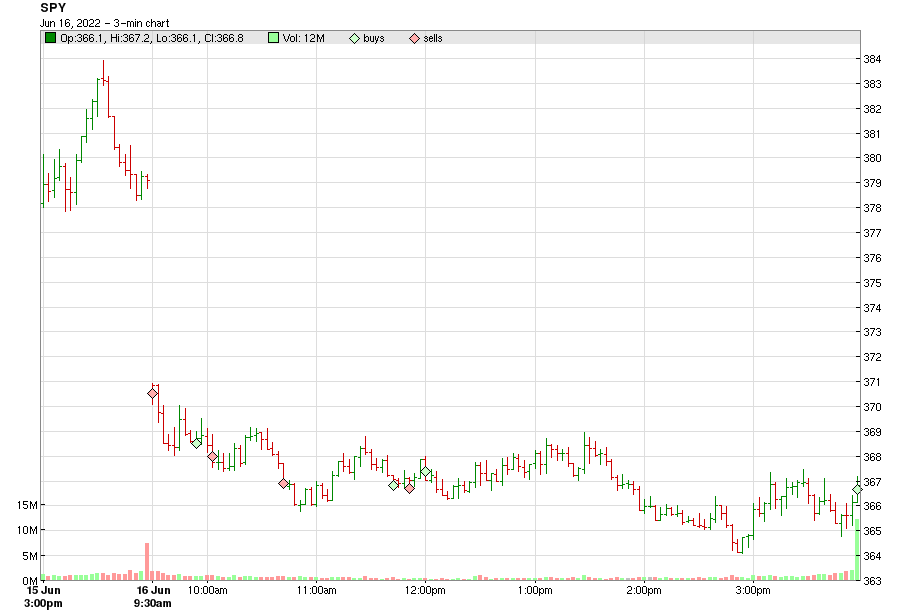
Task: Click the 'Jun 16, 2022 – 3-min chart' subtitle
Action: [x=104, y=23]
